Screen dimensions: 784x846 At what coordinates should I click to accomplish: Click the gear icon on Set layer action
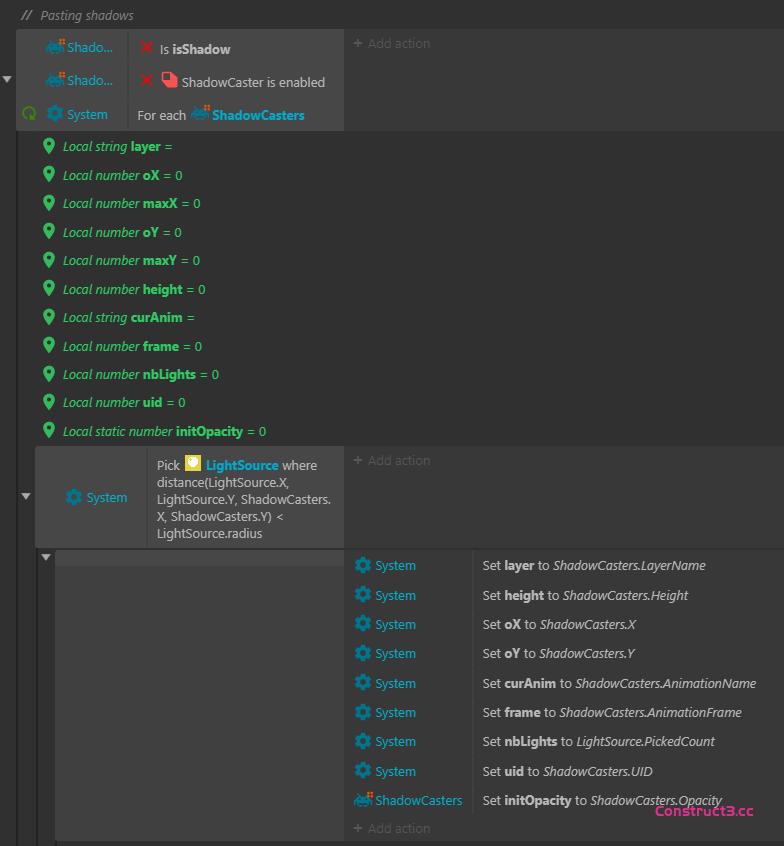coord(363,565)
